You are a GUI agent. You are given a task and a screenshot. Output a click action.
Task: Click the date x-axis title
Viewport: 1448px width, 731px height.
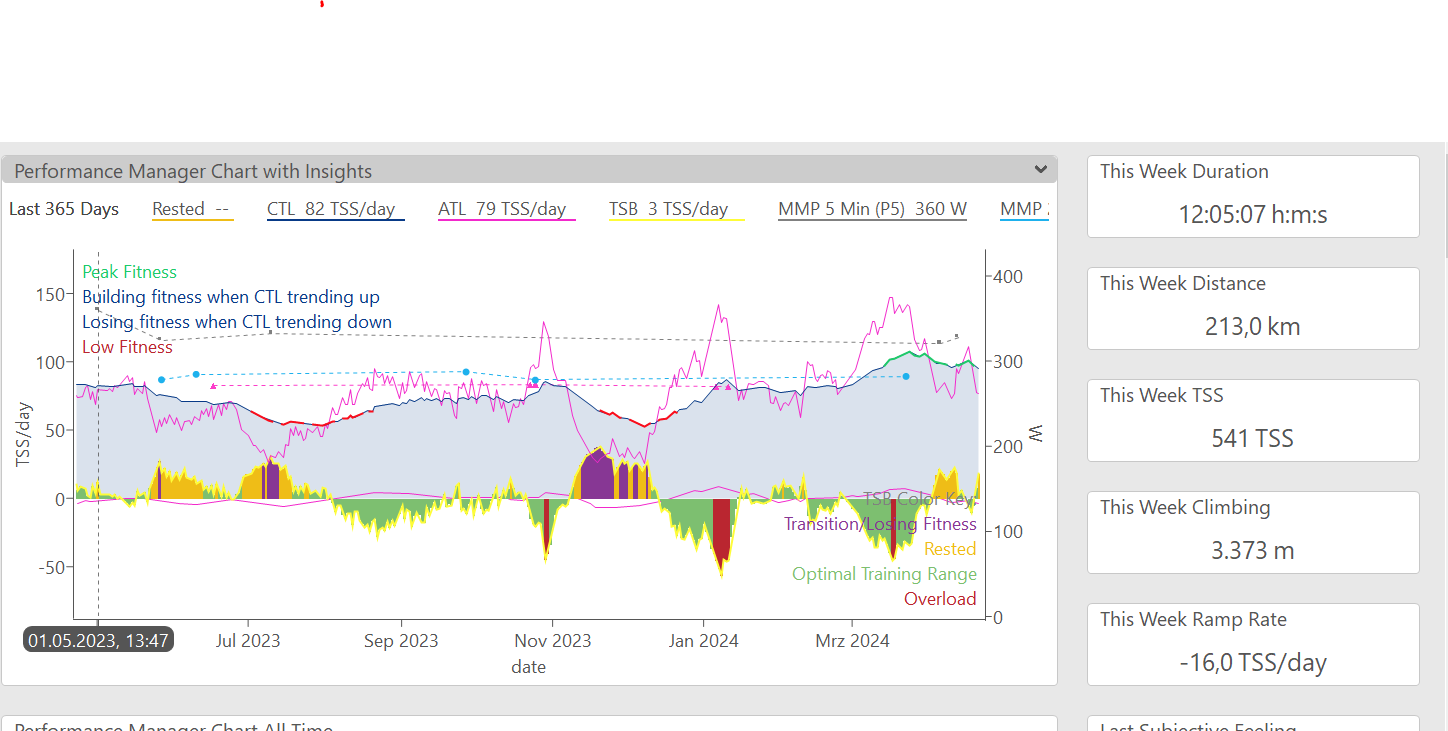coord(528,667)
